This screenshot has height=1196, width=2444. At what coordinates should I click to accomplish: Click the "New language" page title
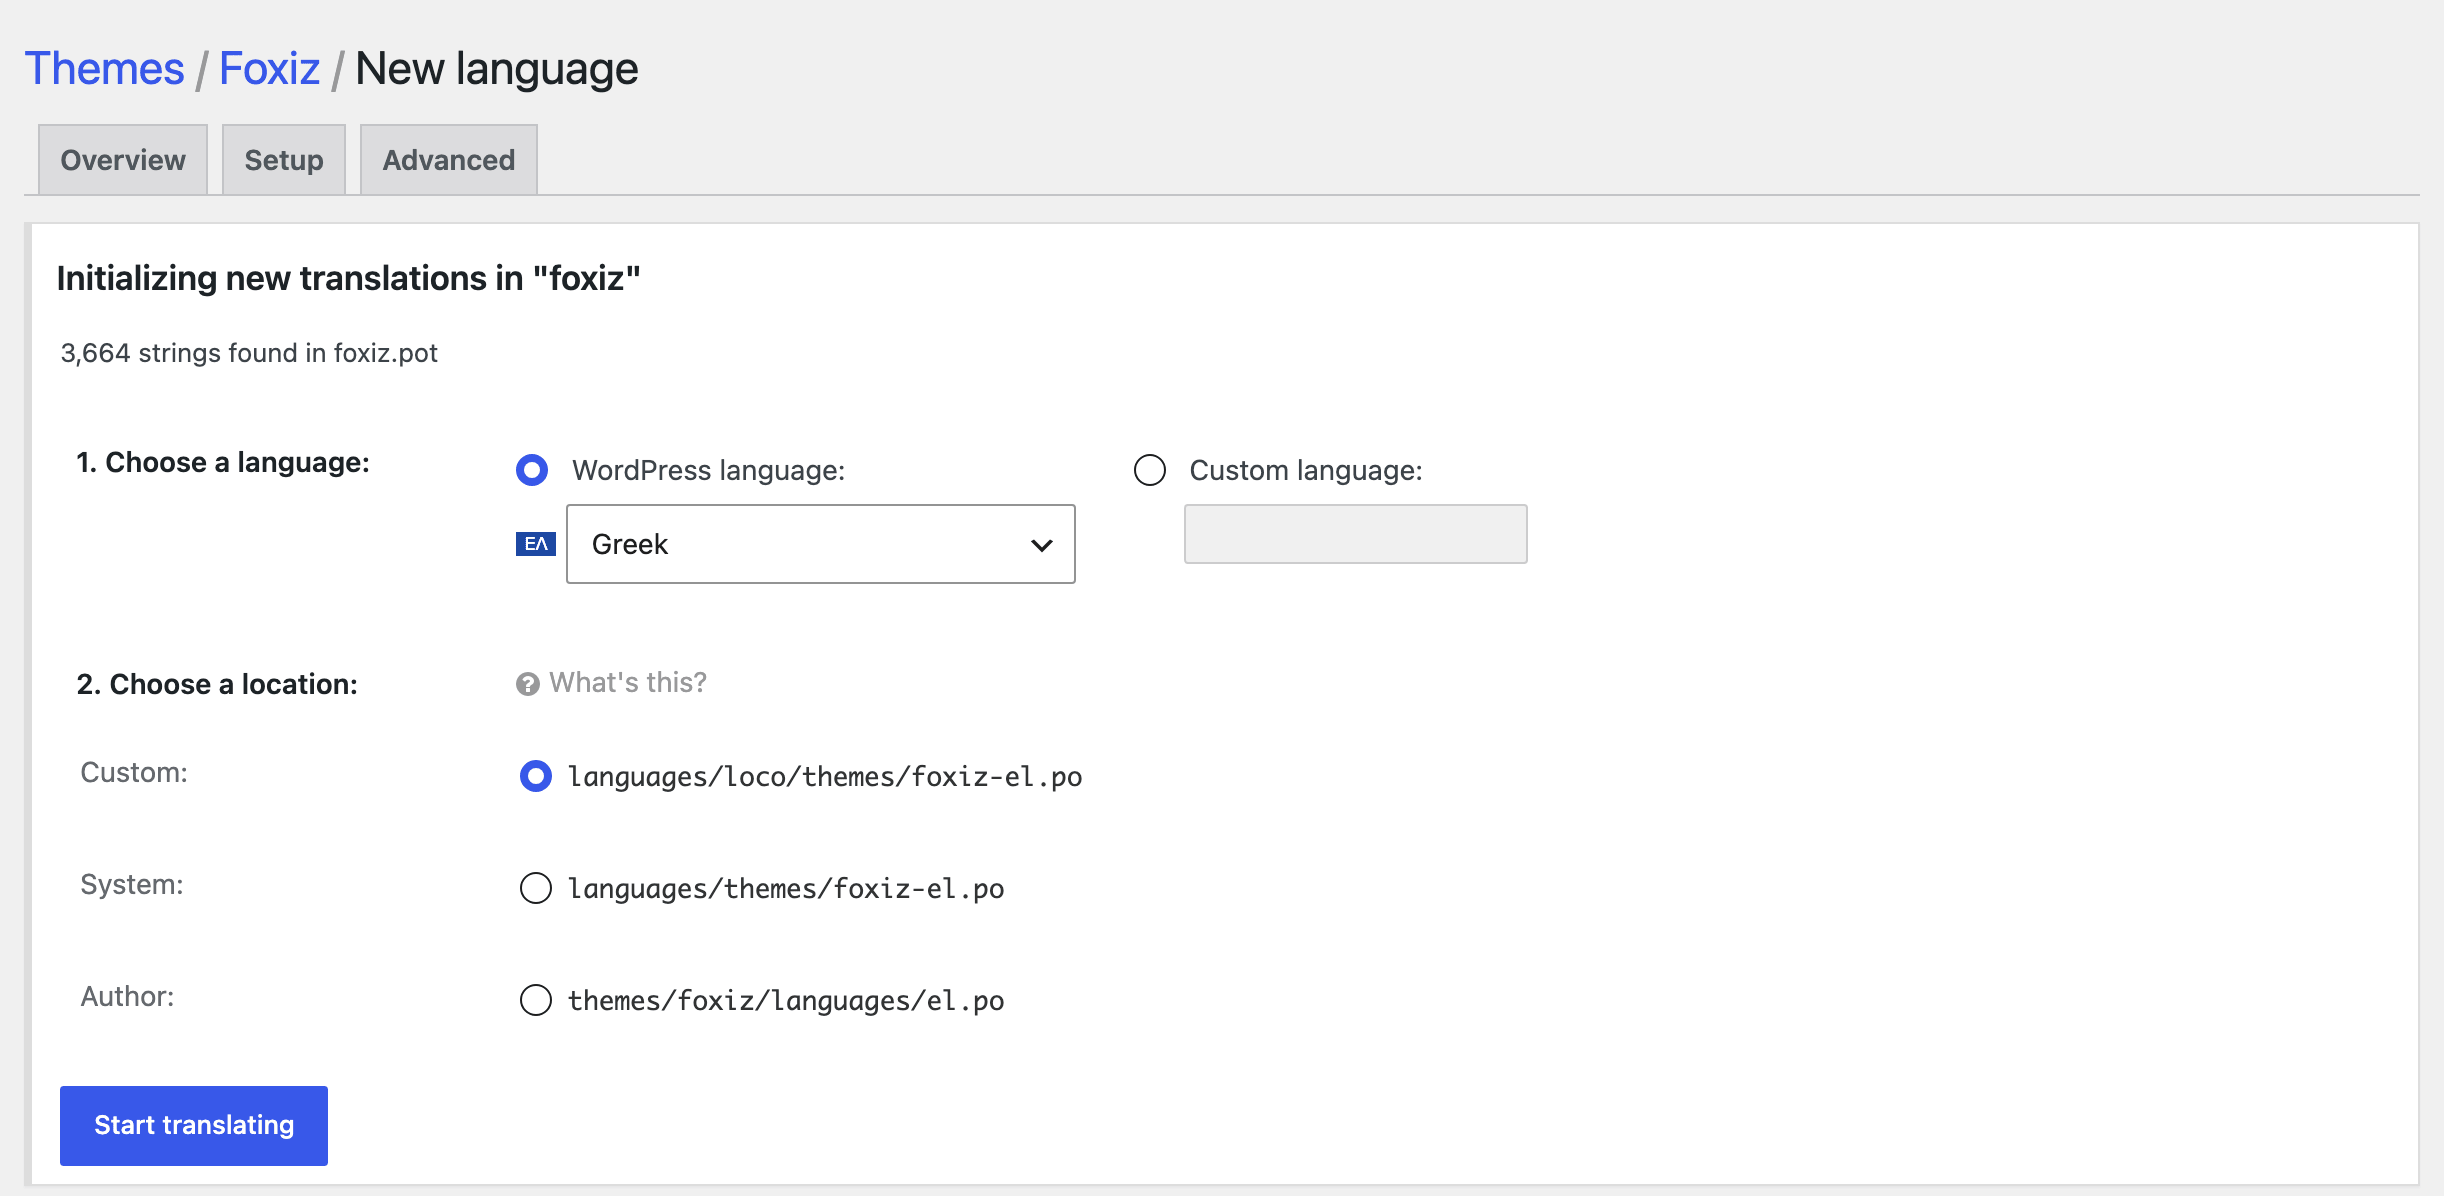point(497,69)
